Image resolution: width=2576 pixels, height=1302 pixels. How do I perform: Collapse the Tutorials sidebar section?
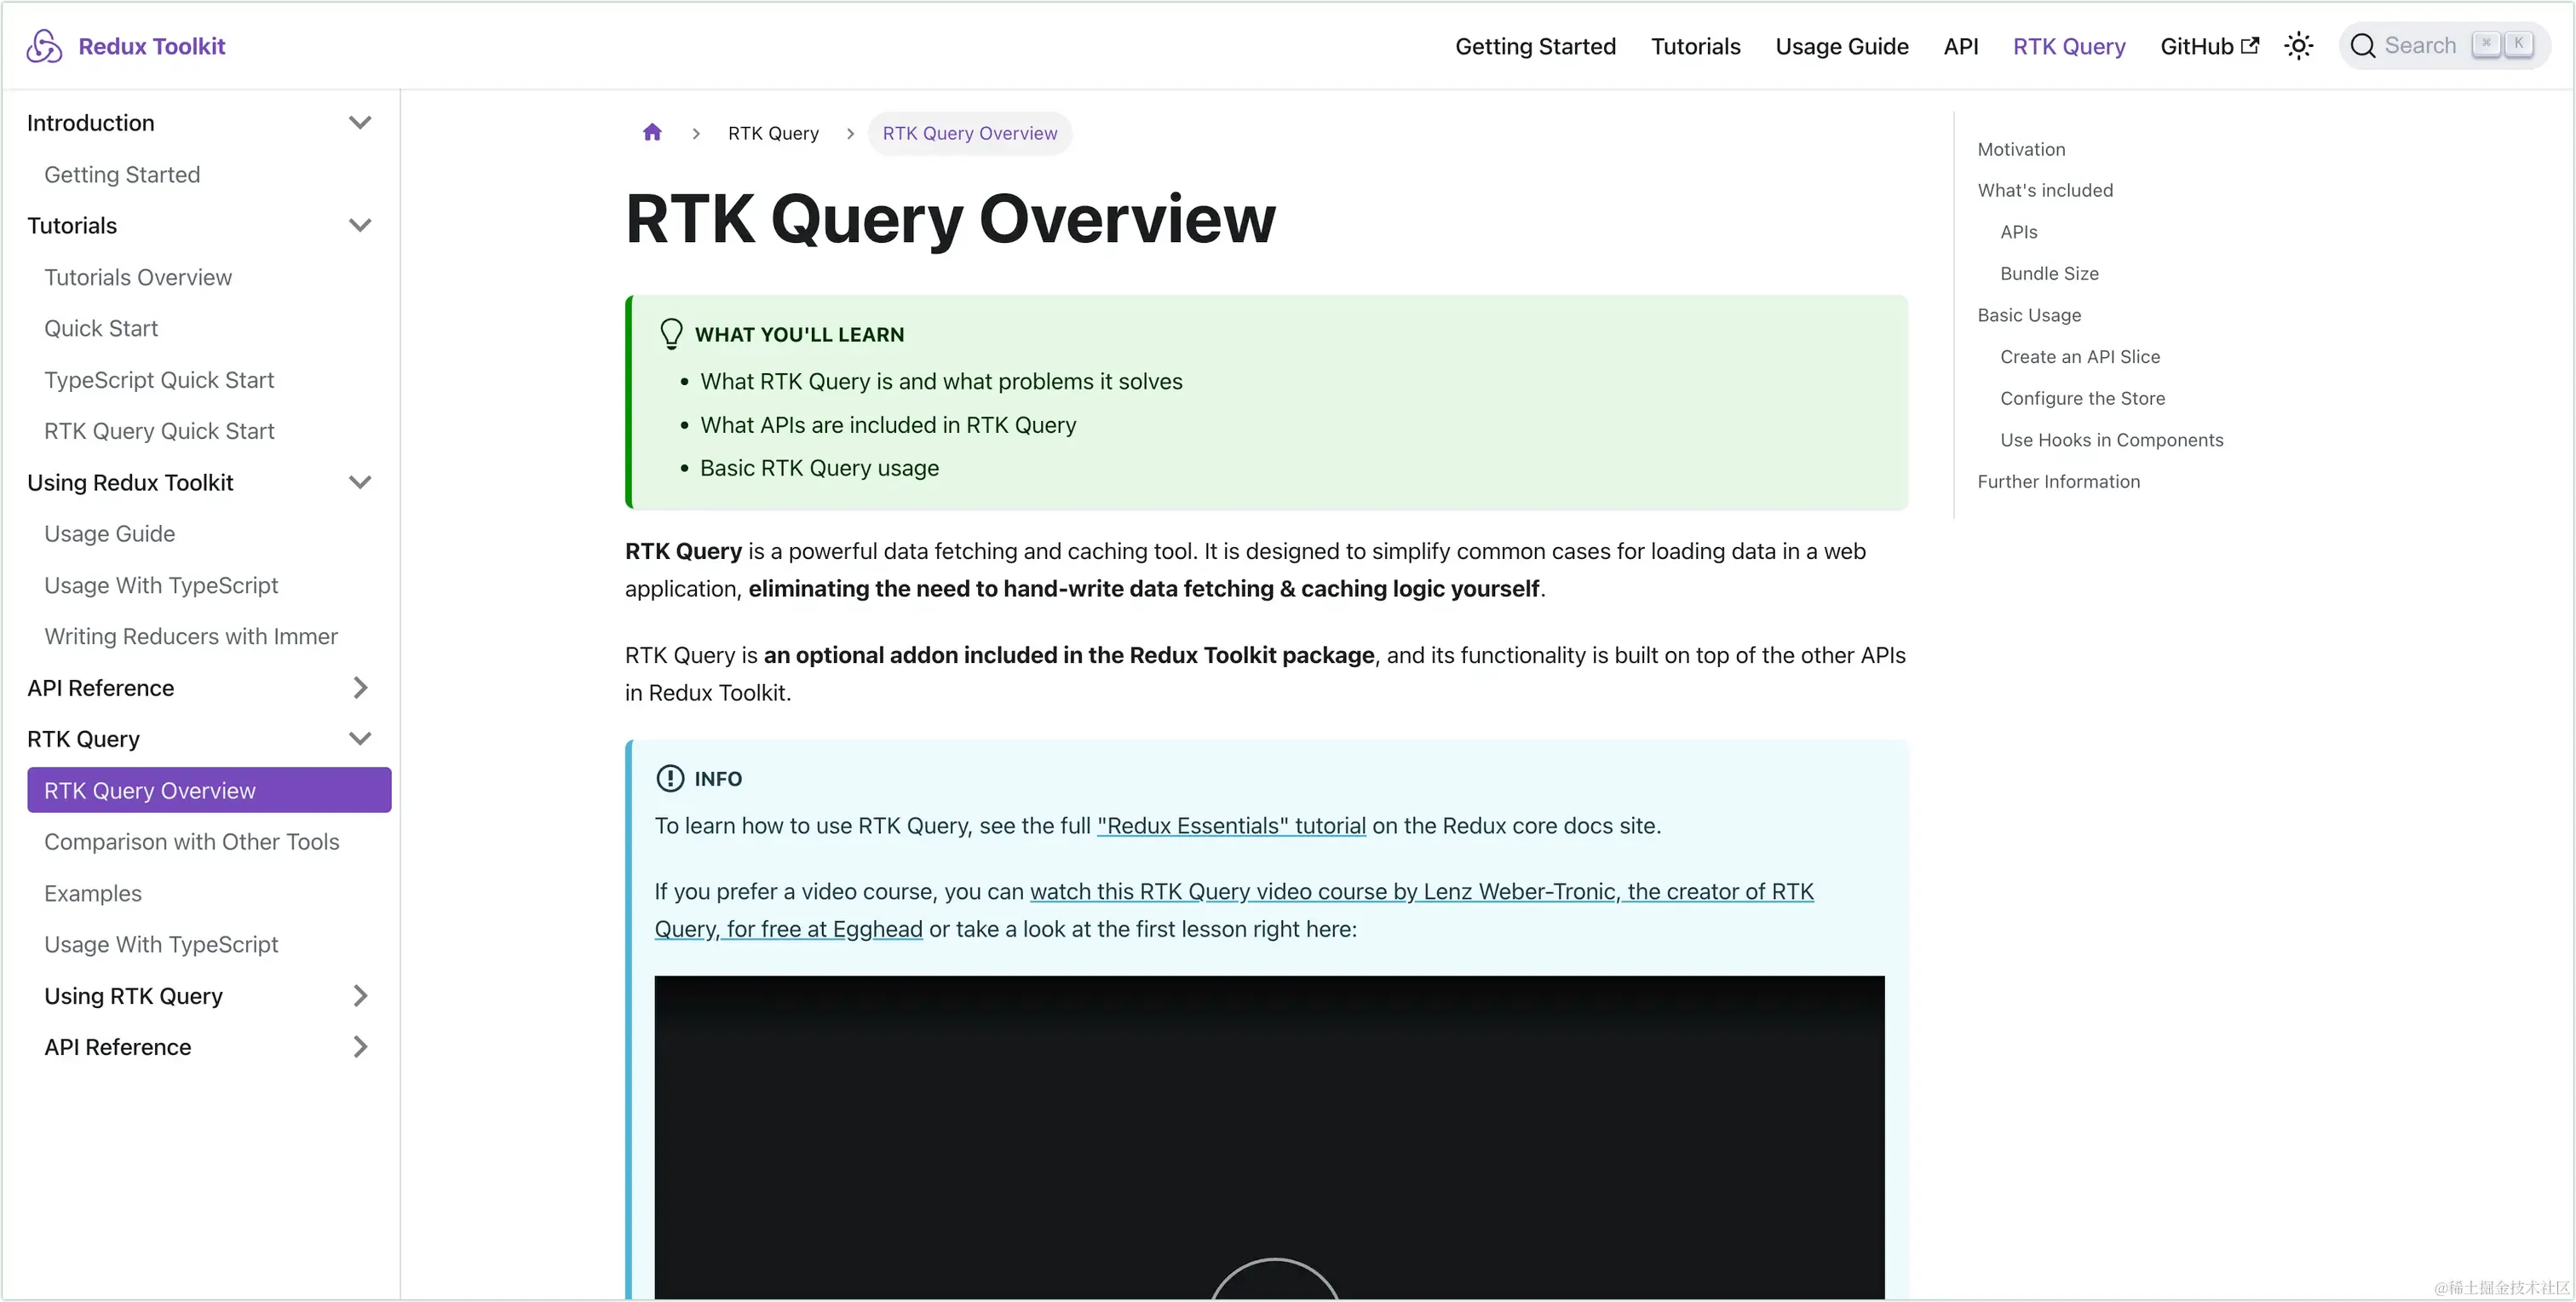tap(360, 226)
